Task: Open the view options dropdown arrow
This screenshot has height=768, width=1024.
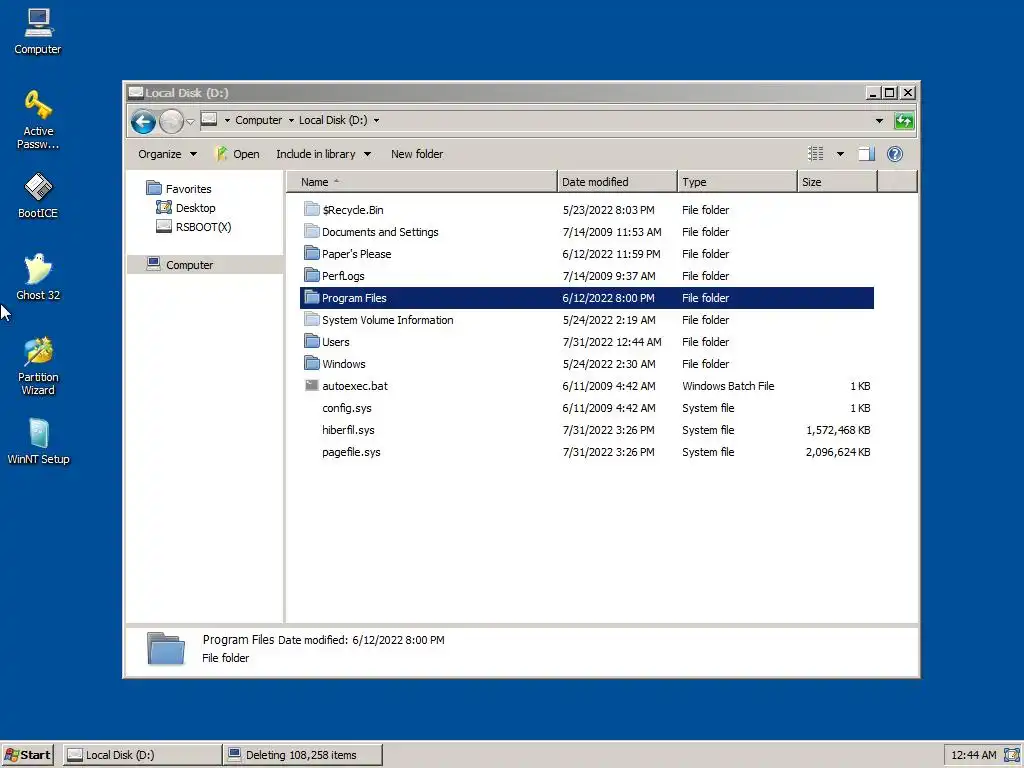Action: point(840,154)
